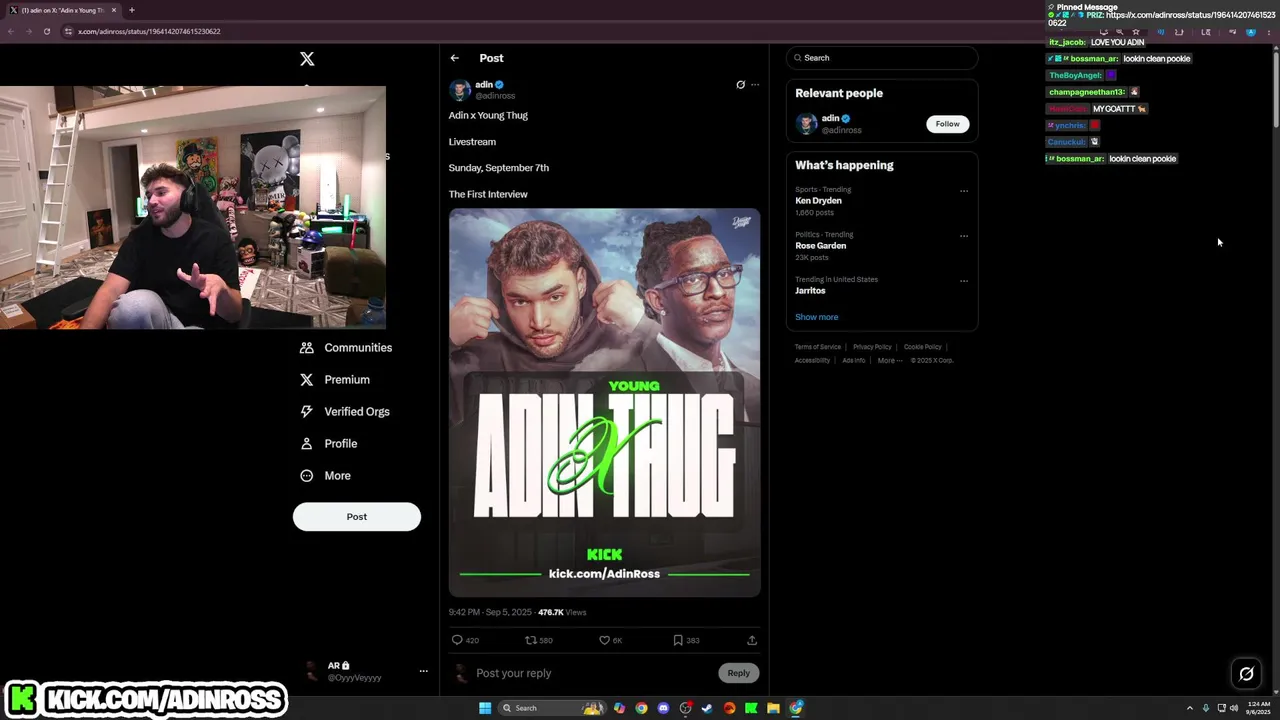Open options for the Ken Dryden trend
The height and width of the screenshot is (720, 1280).
964,191
